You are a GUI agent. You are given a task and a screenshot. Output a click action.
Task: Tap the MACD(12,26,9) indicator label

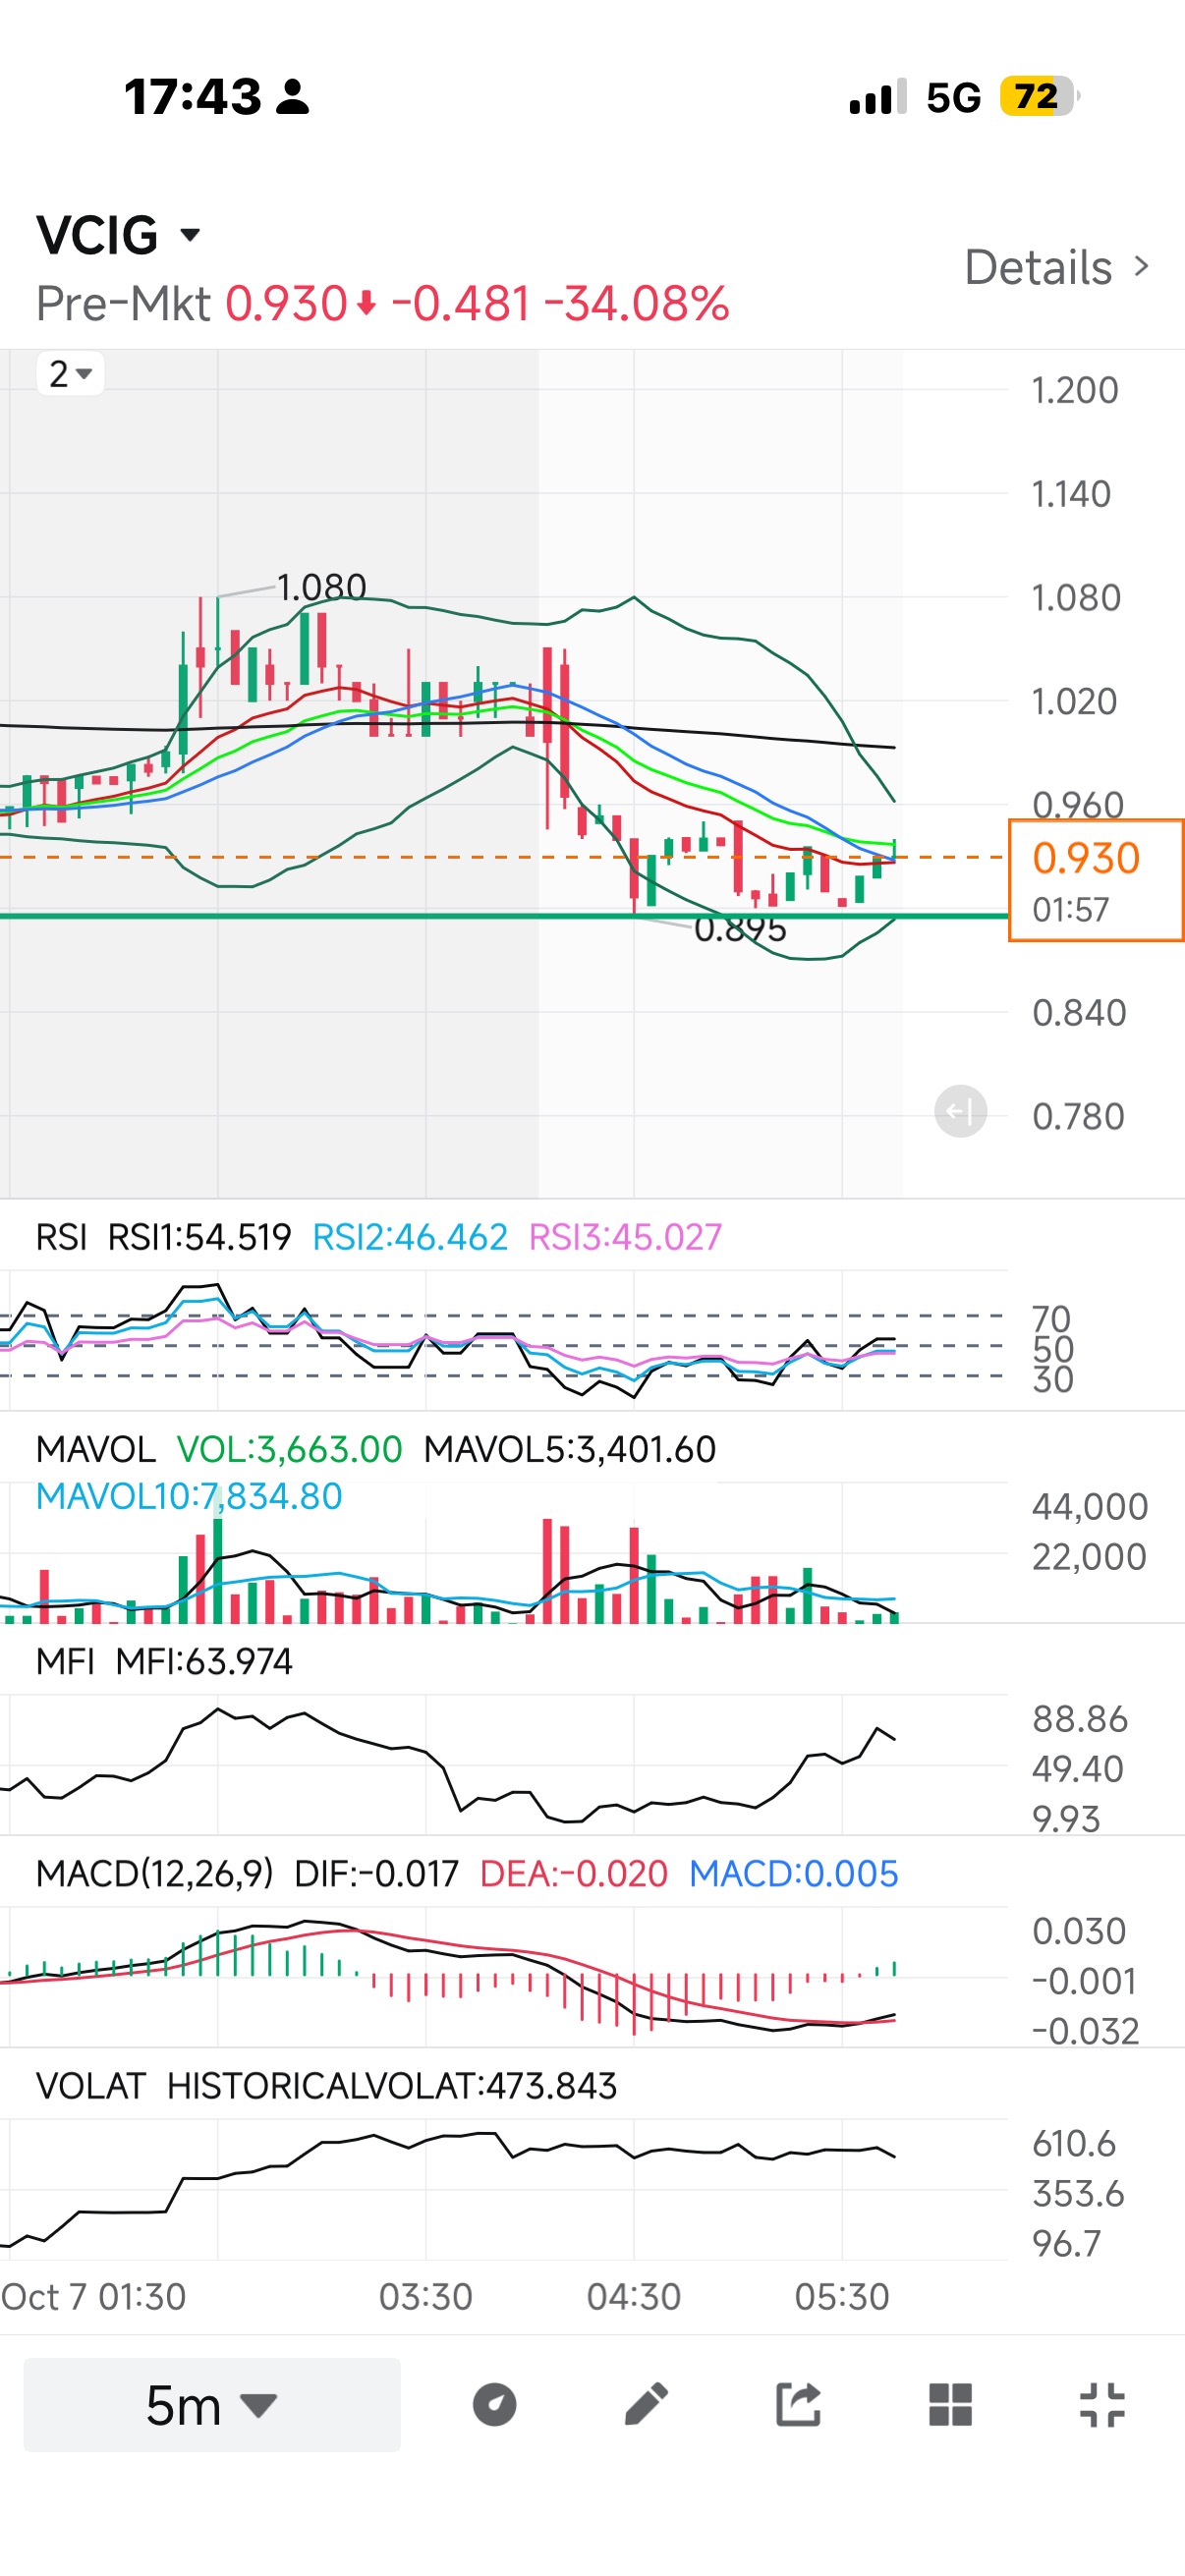pyautogui.click(x=154, y=1873)
